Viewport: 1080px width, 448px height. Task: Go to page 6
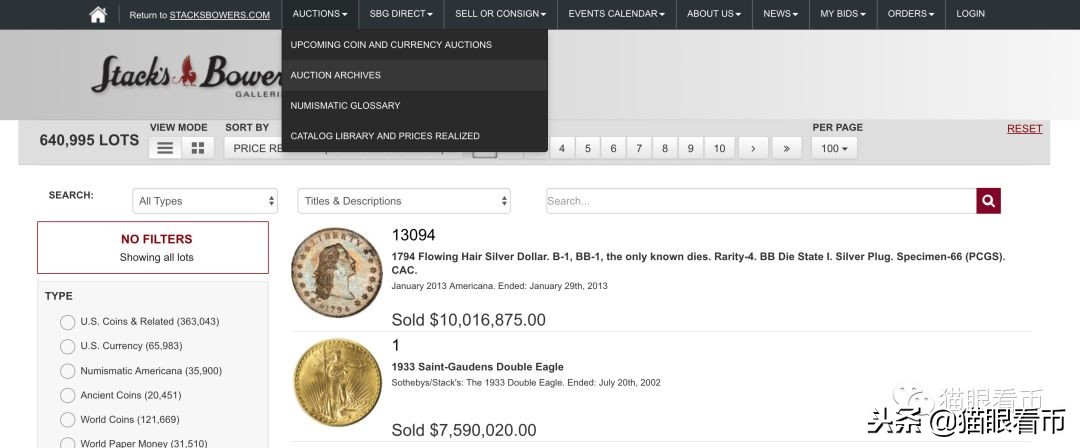(613, 148)
